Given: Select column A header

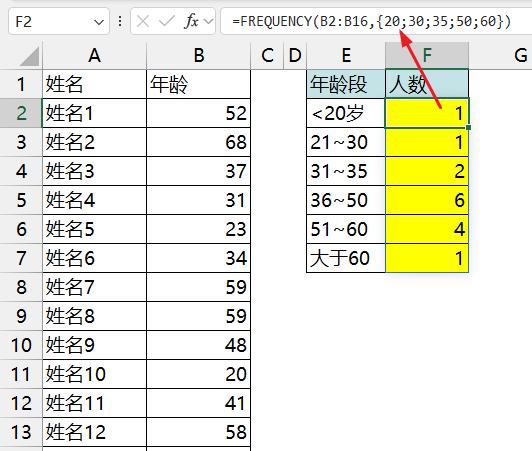Looking at the screenshot, I should [x=94, y=55].
